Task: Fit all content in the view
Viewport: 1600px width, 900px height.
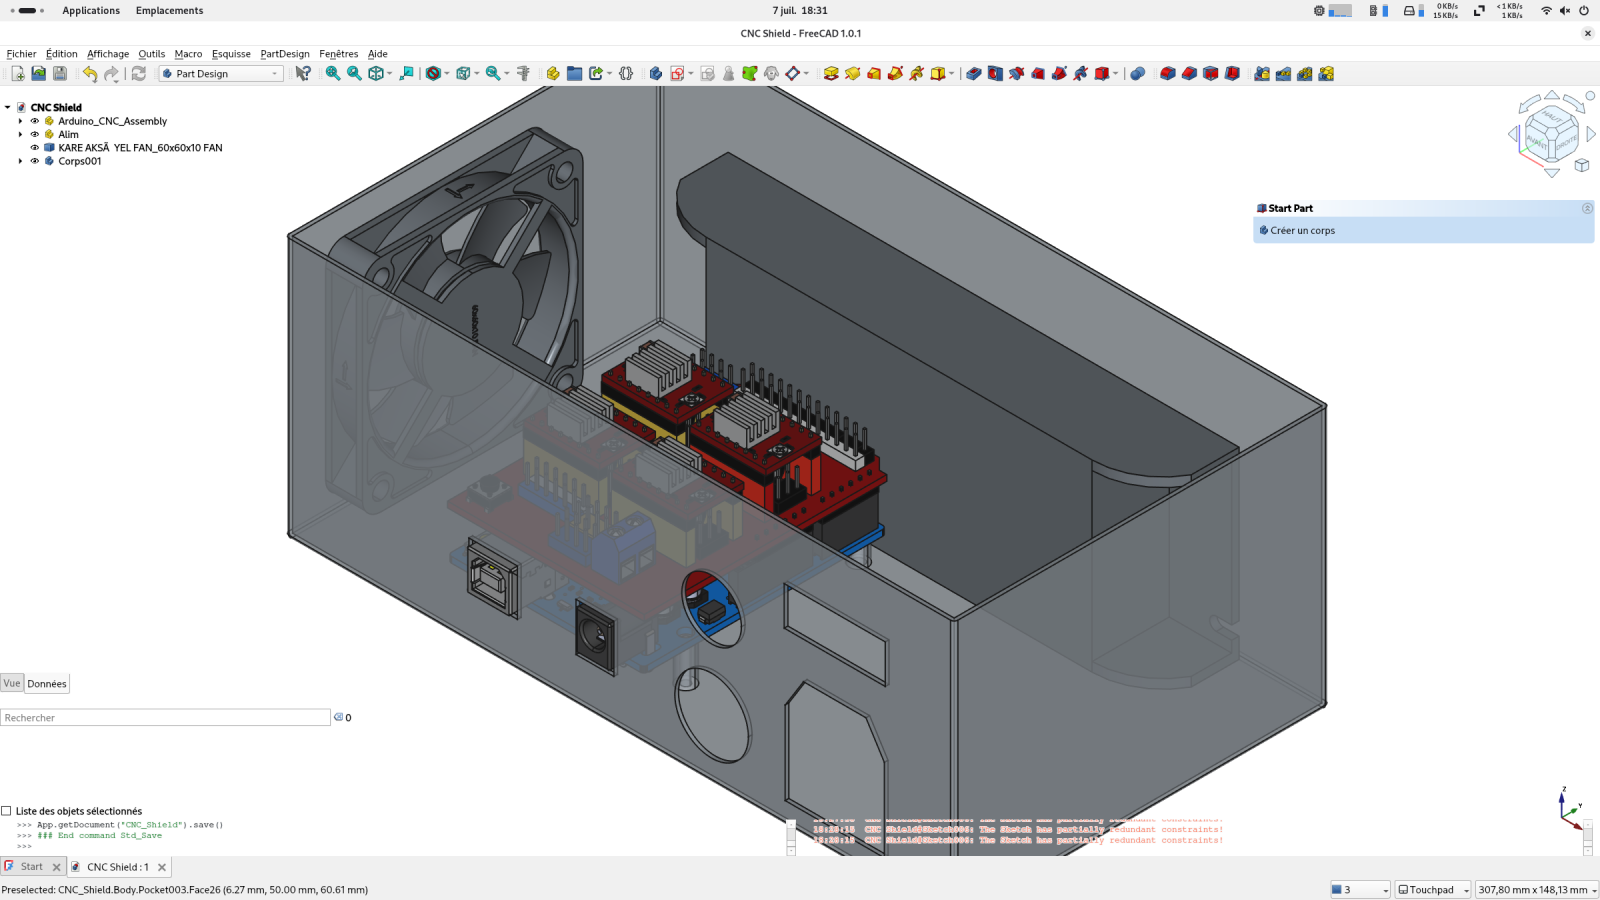Action: point(333,73)
